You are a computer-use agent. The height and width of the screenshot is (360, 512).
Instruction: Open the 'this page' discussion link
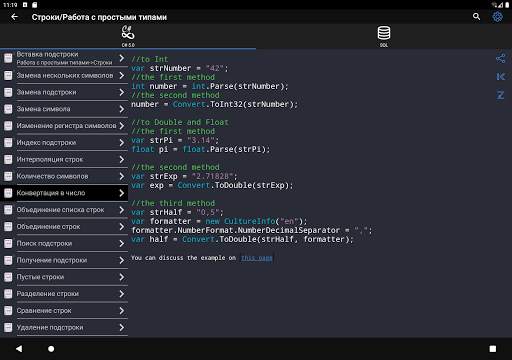(256, 258)
